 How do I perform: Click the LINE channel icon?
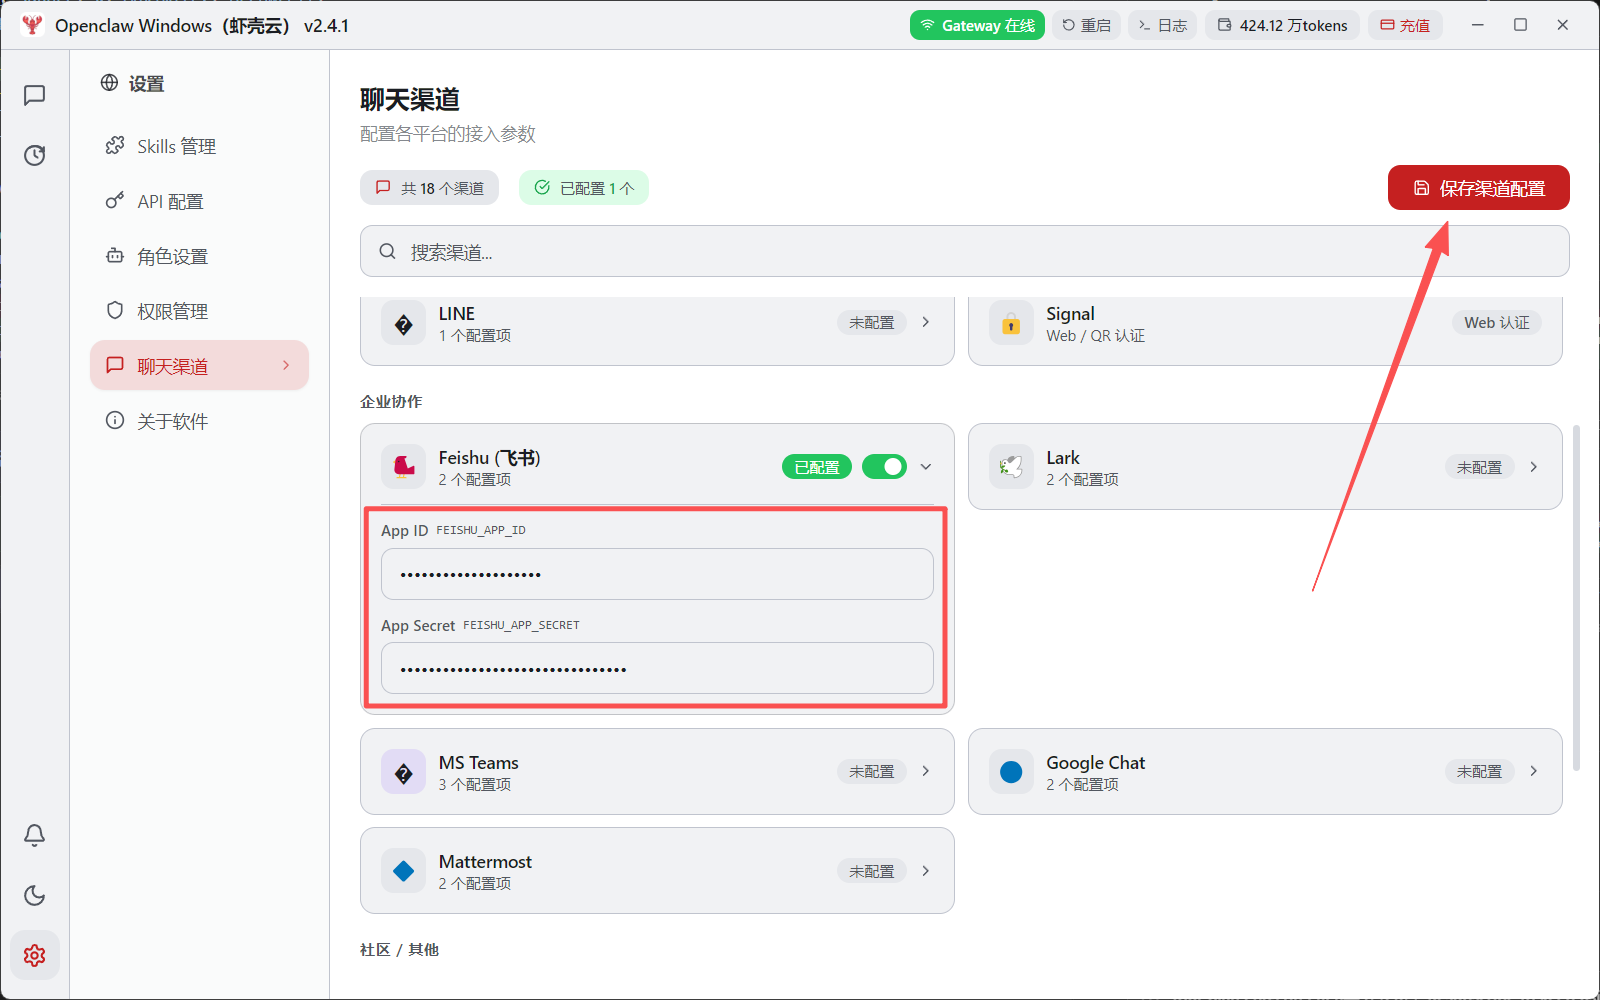[x=404, y=324]
